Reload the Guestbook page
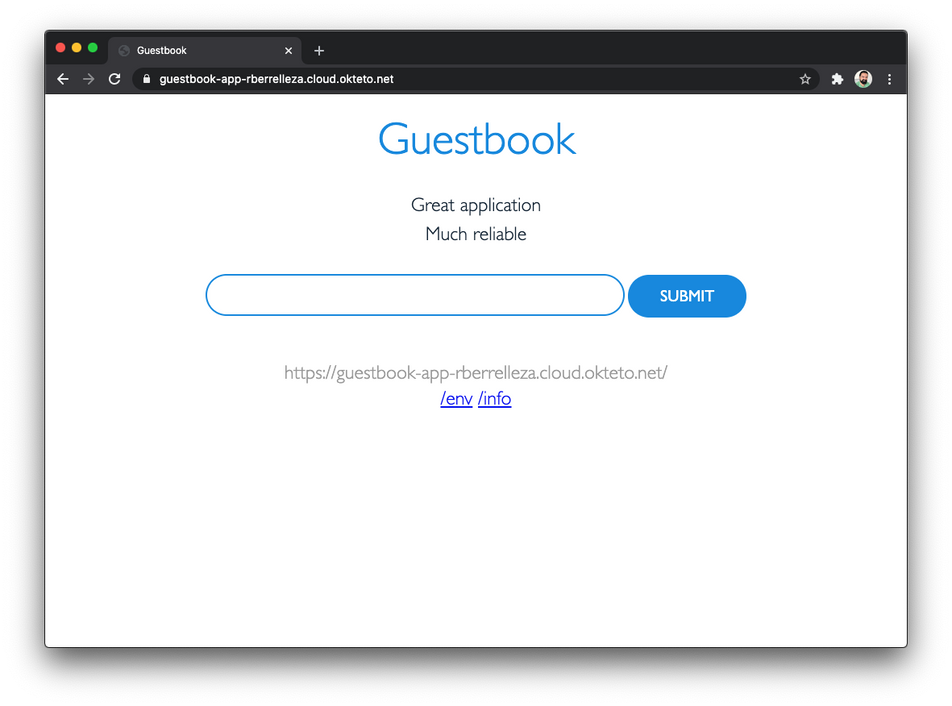This screenshot has width=952, height=706. (114, 78)
